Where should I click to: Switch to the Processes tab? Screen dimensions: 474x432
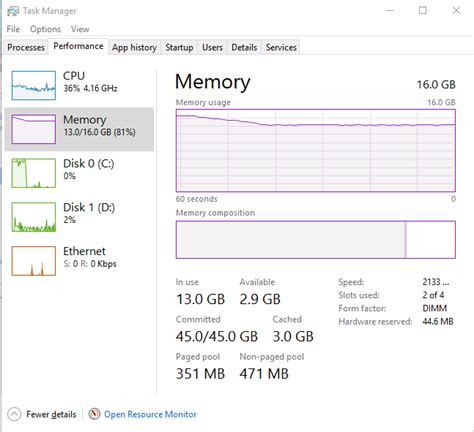point(26,47)
